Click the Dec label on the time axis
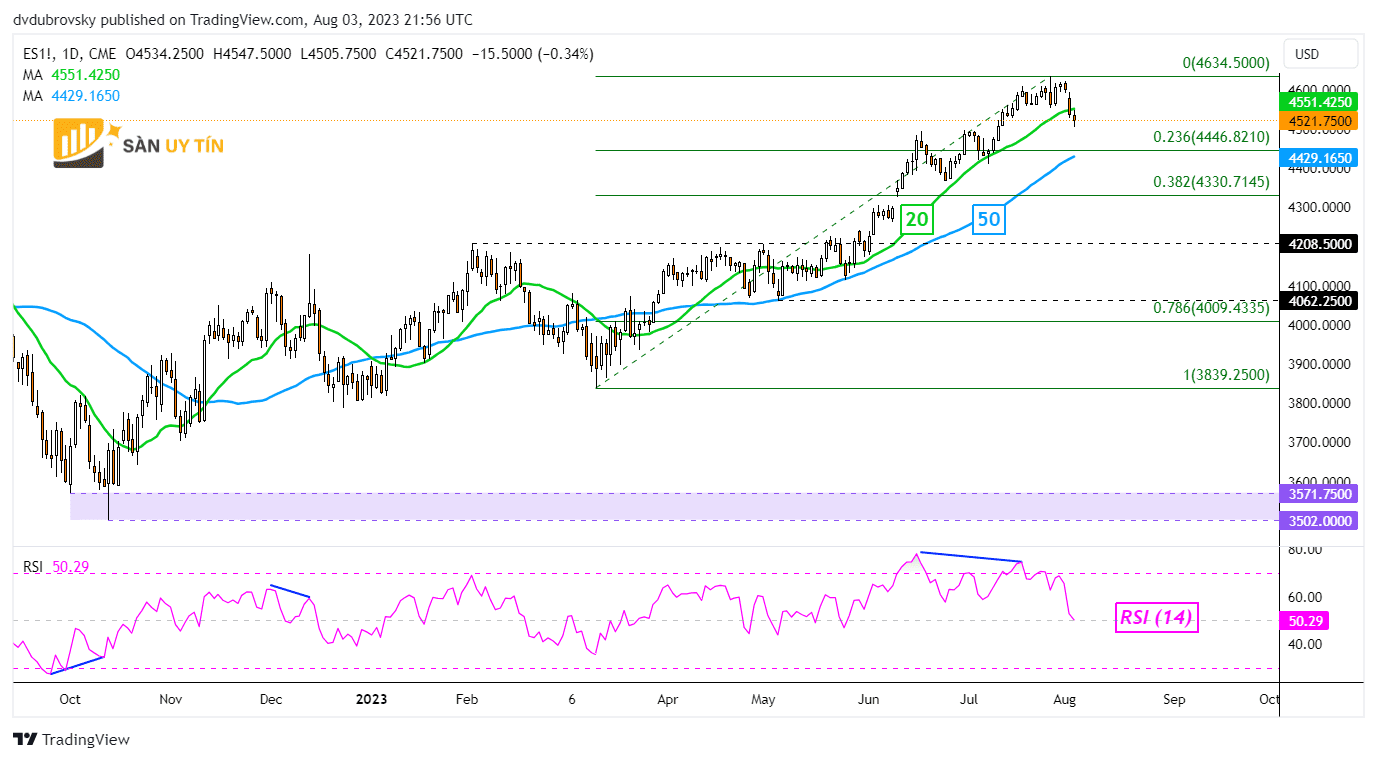The image size is (1377, 761). click(x=271, y=700)
